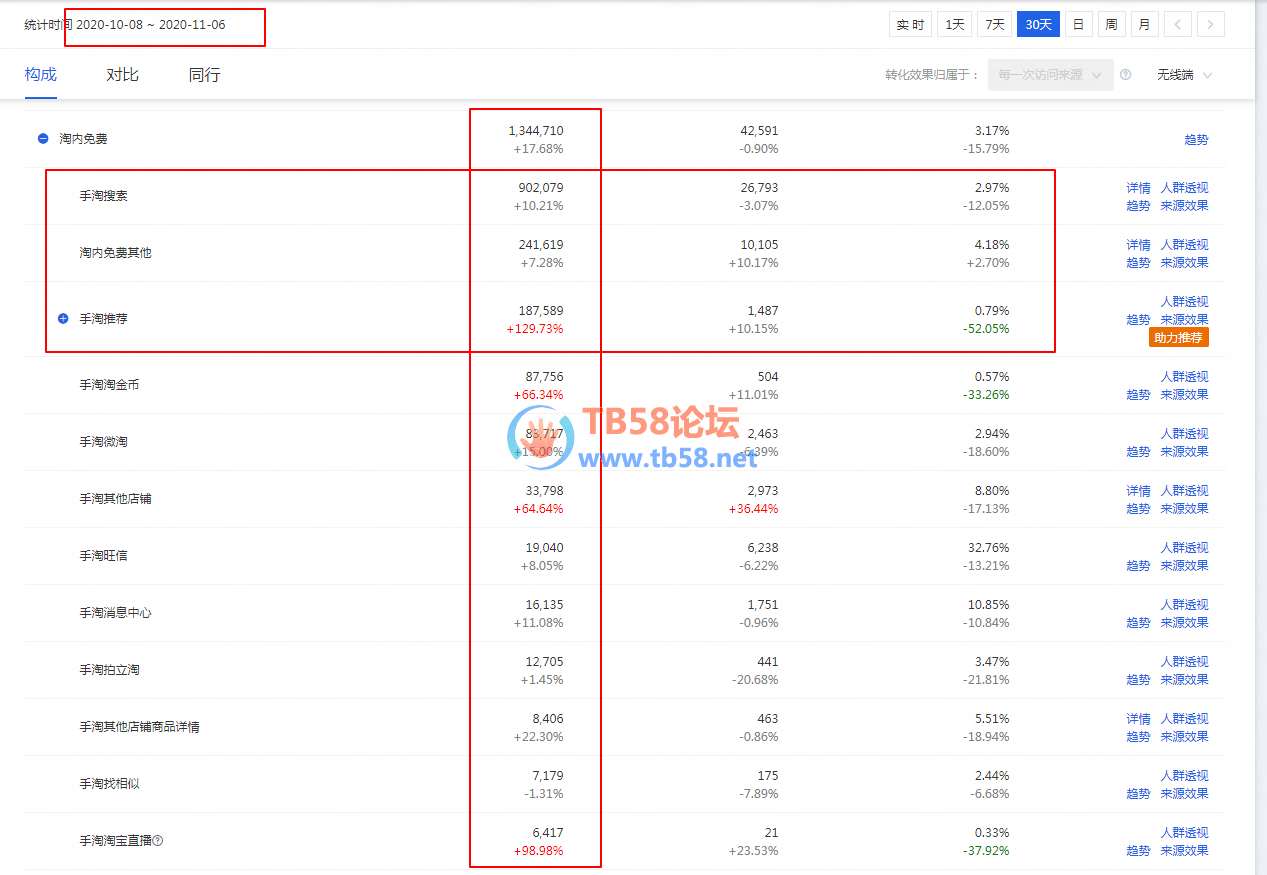Image resolution: width=1267 pixels, height=875 pixels.
Task: Click the help icon next to 转化效果归属于 dropdown
Action: (x=1126, y=75)
